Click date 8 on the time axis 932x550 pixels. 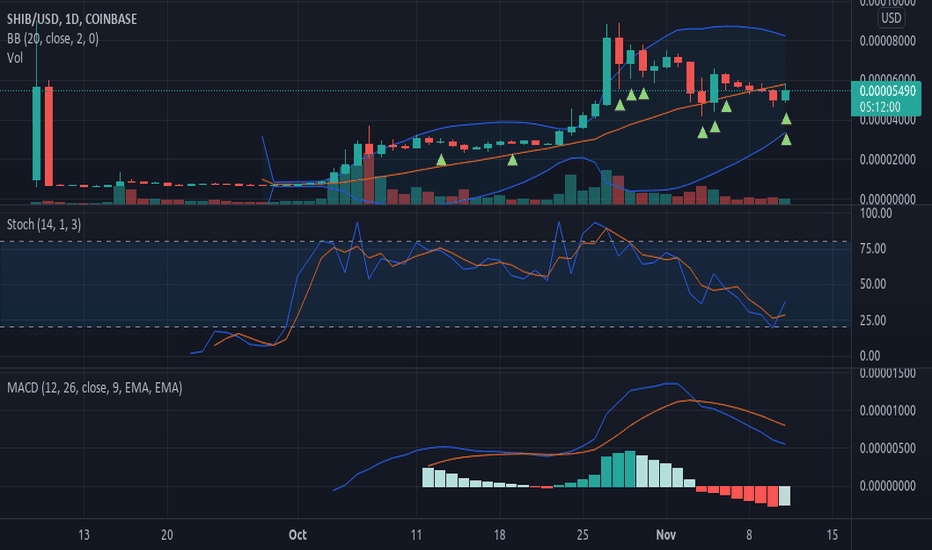tap(749, 535)
